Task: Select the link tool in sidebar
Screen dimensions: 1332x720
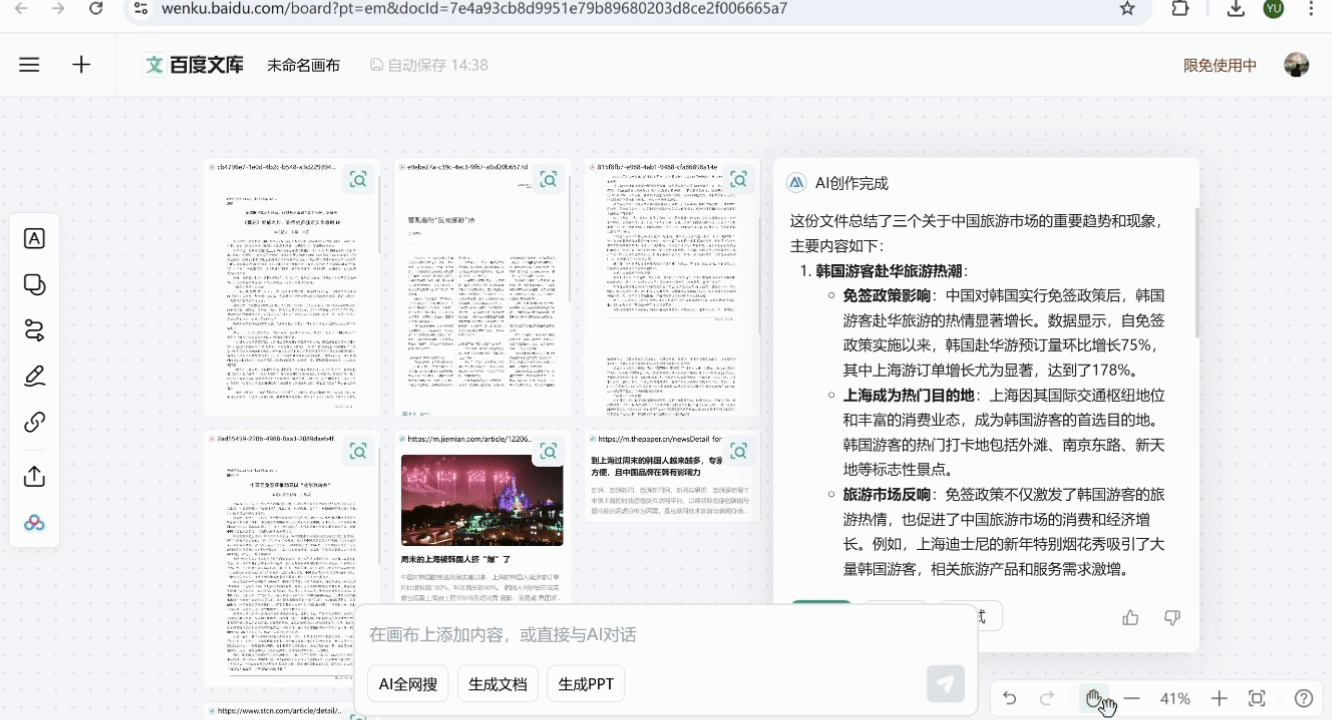Action: (x=34, y=422)
